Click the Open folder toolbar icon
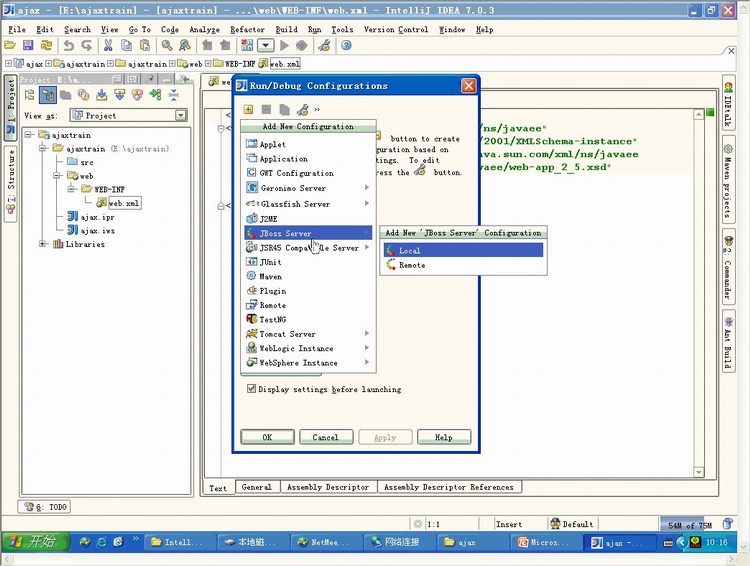The width and height of the screenshot is (750, 566). [10, 45]
